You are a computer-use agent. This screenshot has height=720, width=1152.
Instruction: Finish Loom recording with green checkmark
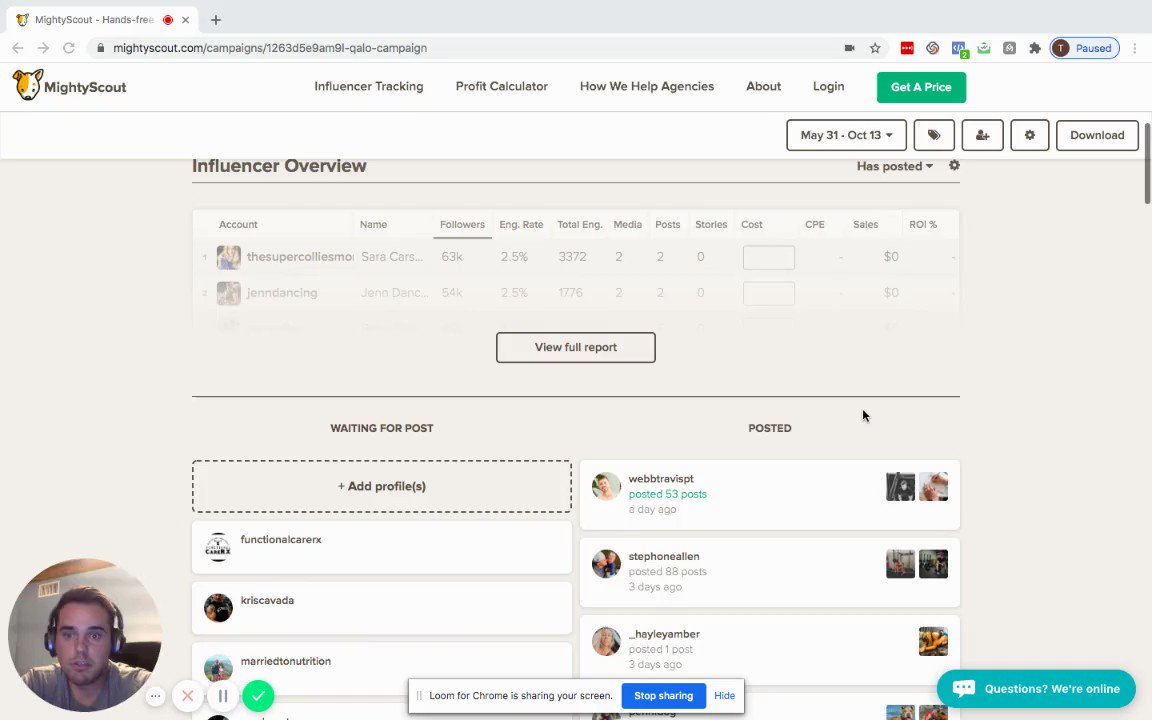tap(258, 695)
